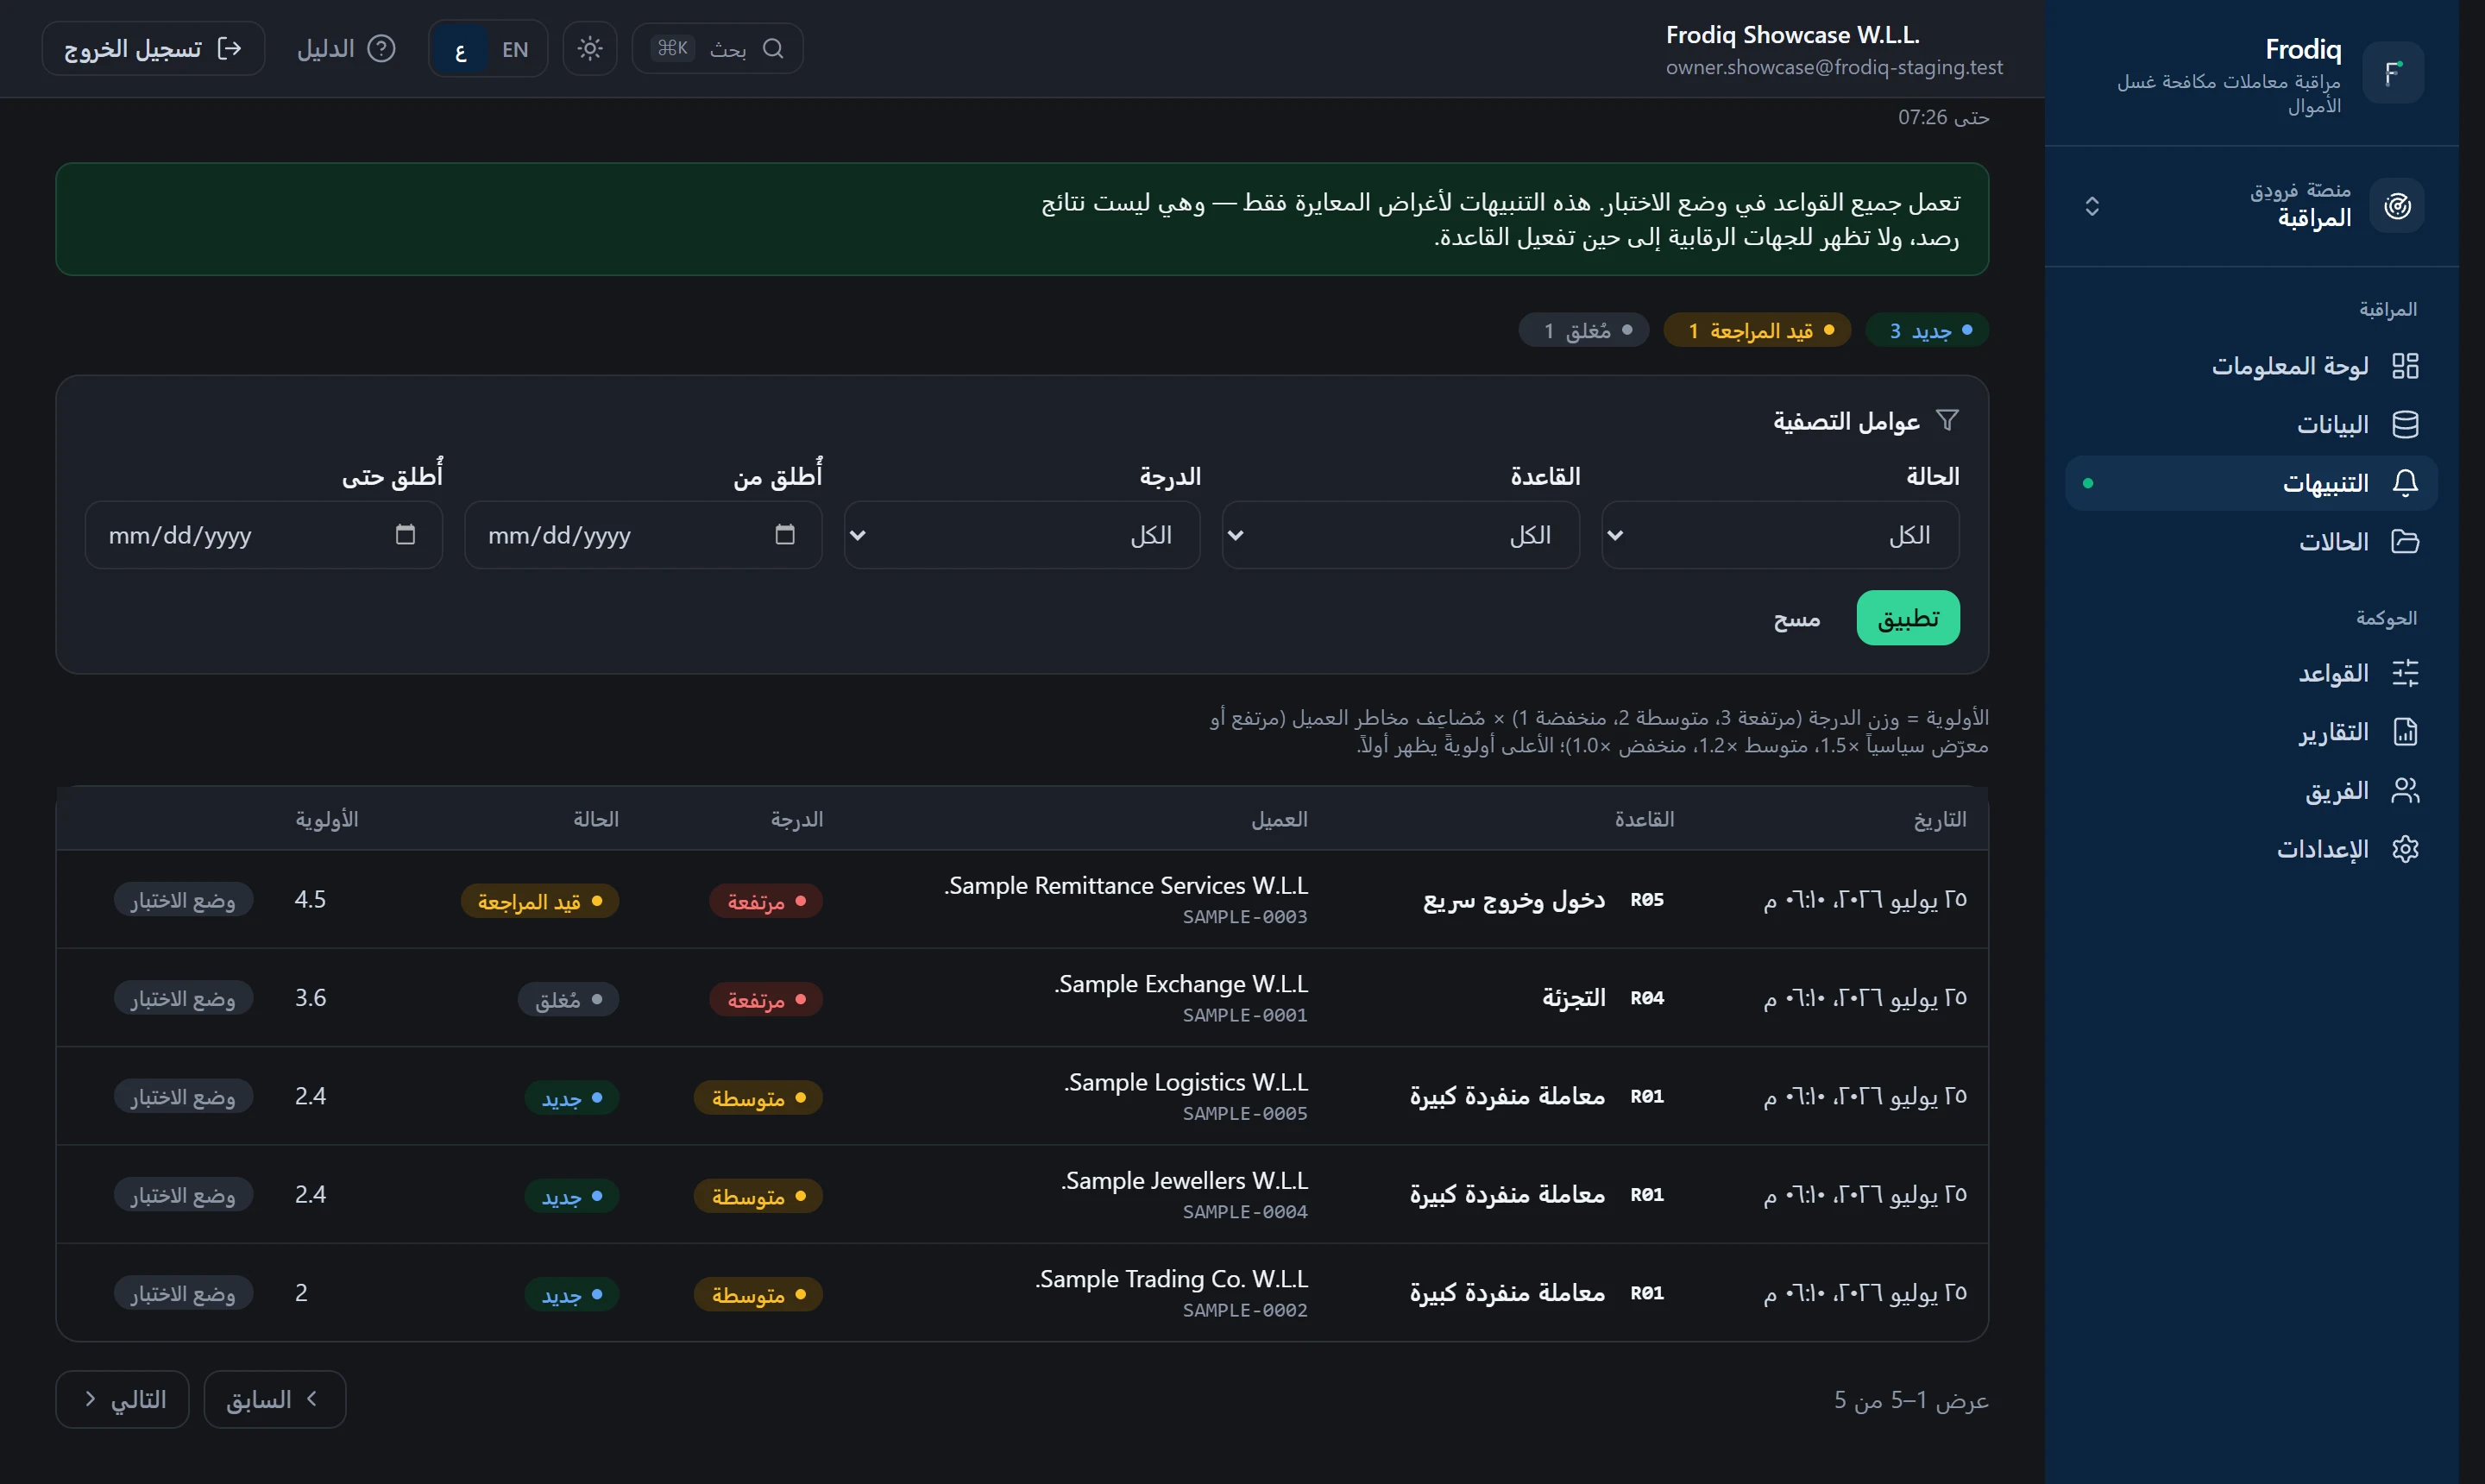Viewport: 2485px width, 1484px height.
Task: Open the cases folder icon (الحالات)
Action: click(2405, 542)
